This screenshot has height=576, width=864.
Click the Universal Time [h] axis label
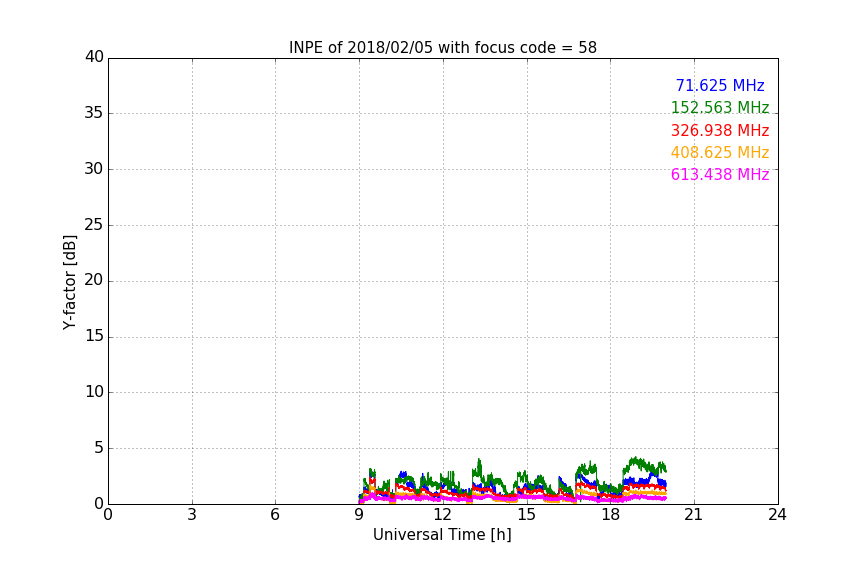442,535
